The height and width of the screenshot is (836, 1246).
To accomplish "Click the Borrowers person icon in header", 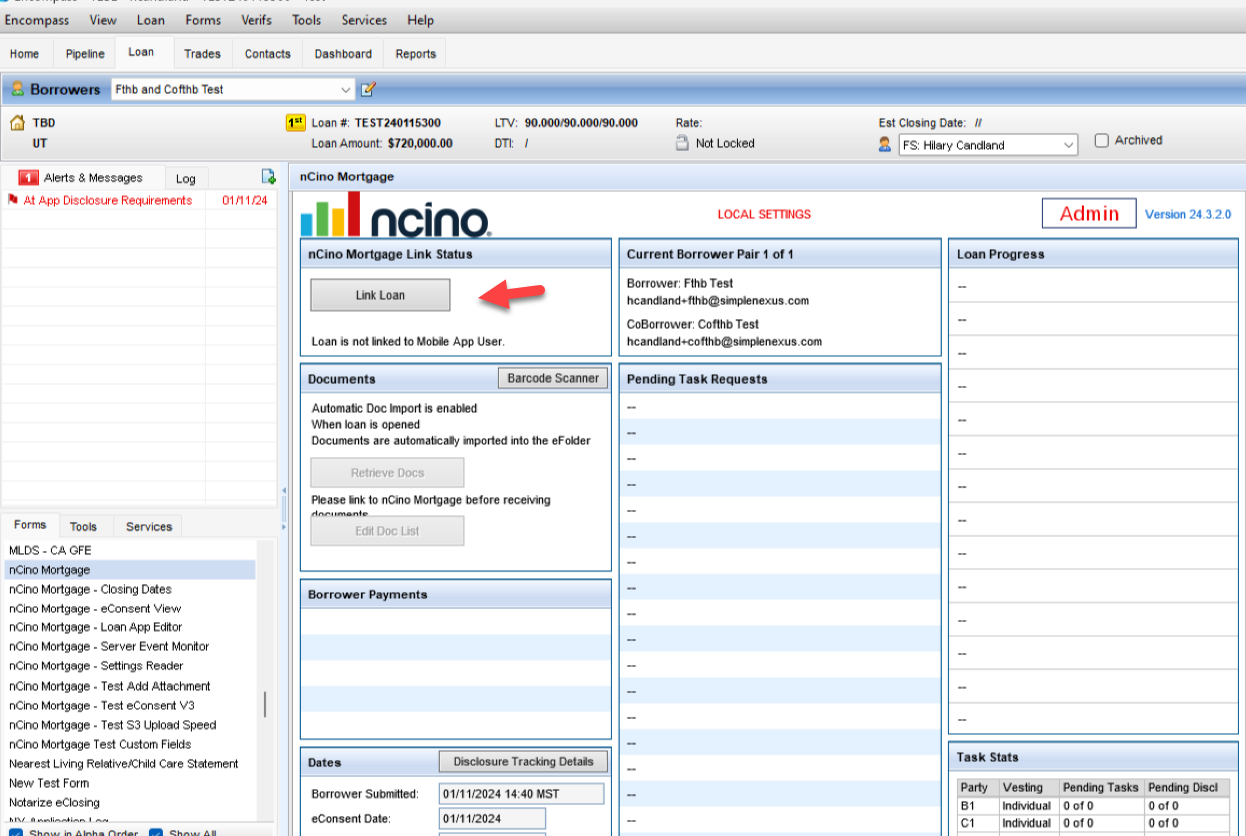I will click(17, 89).
